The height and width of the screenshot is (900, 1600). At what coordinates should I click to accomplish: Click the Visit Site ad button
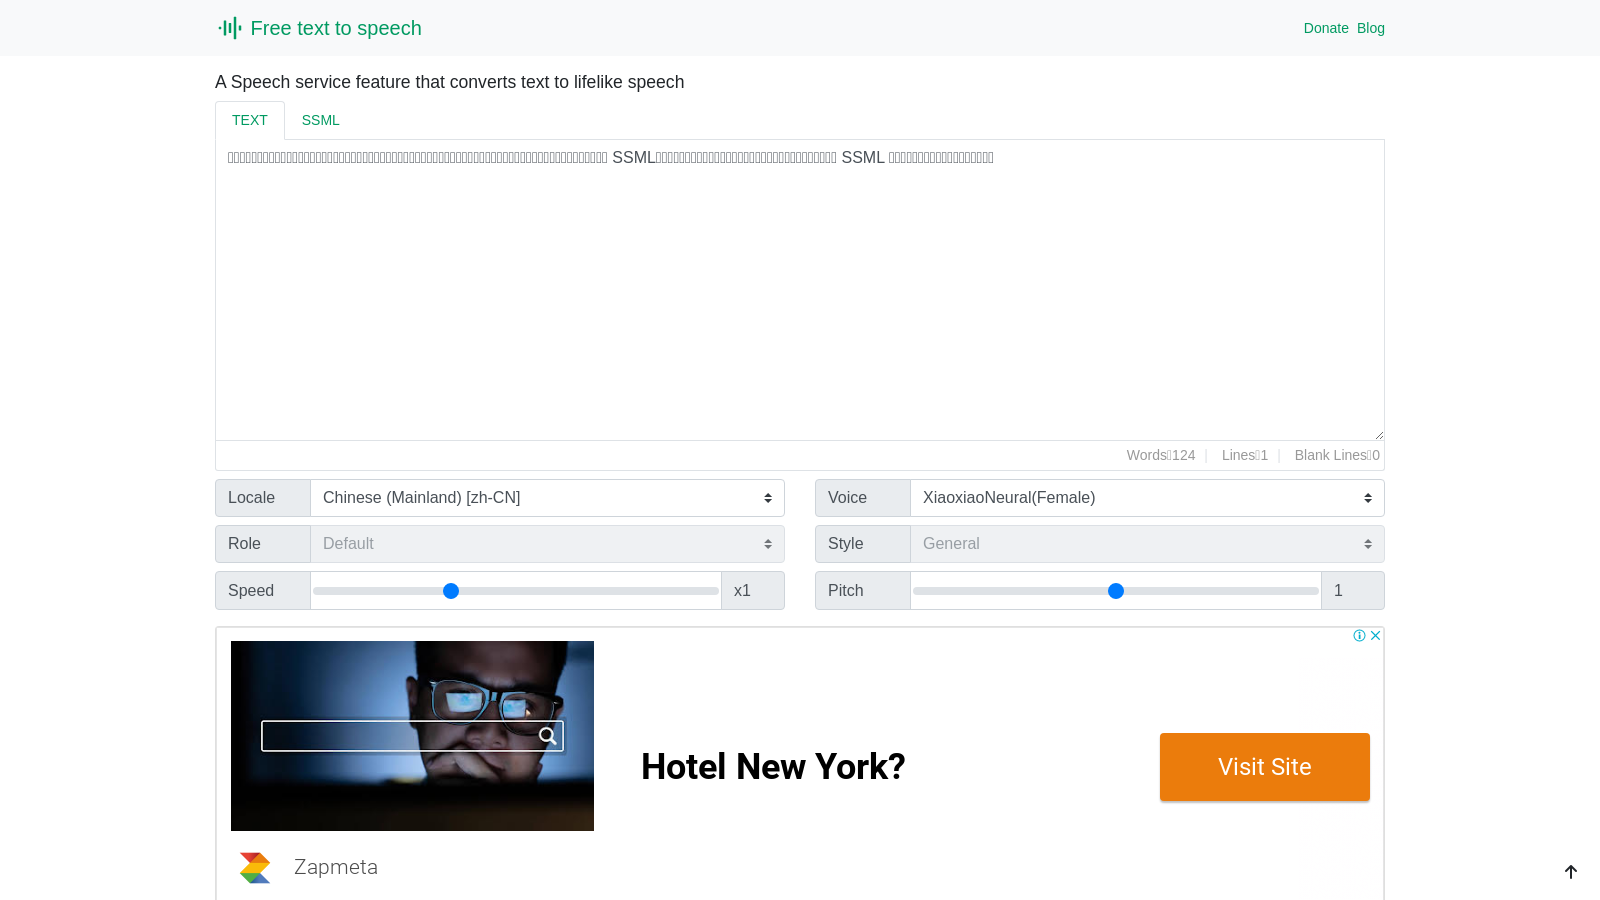pyautogui.click(x=1265, y=767)
